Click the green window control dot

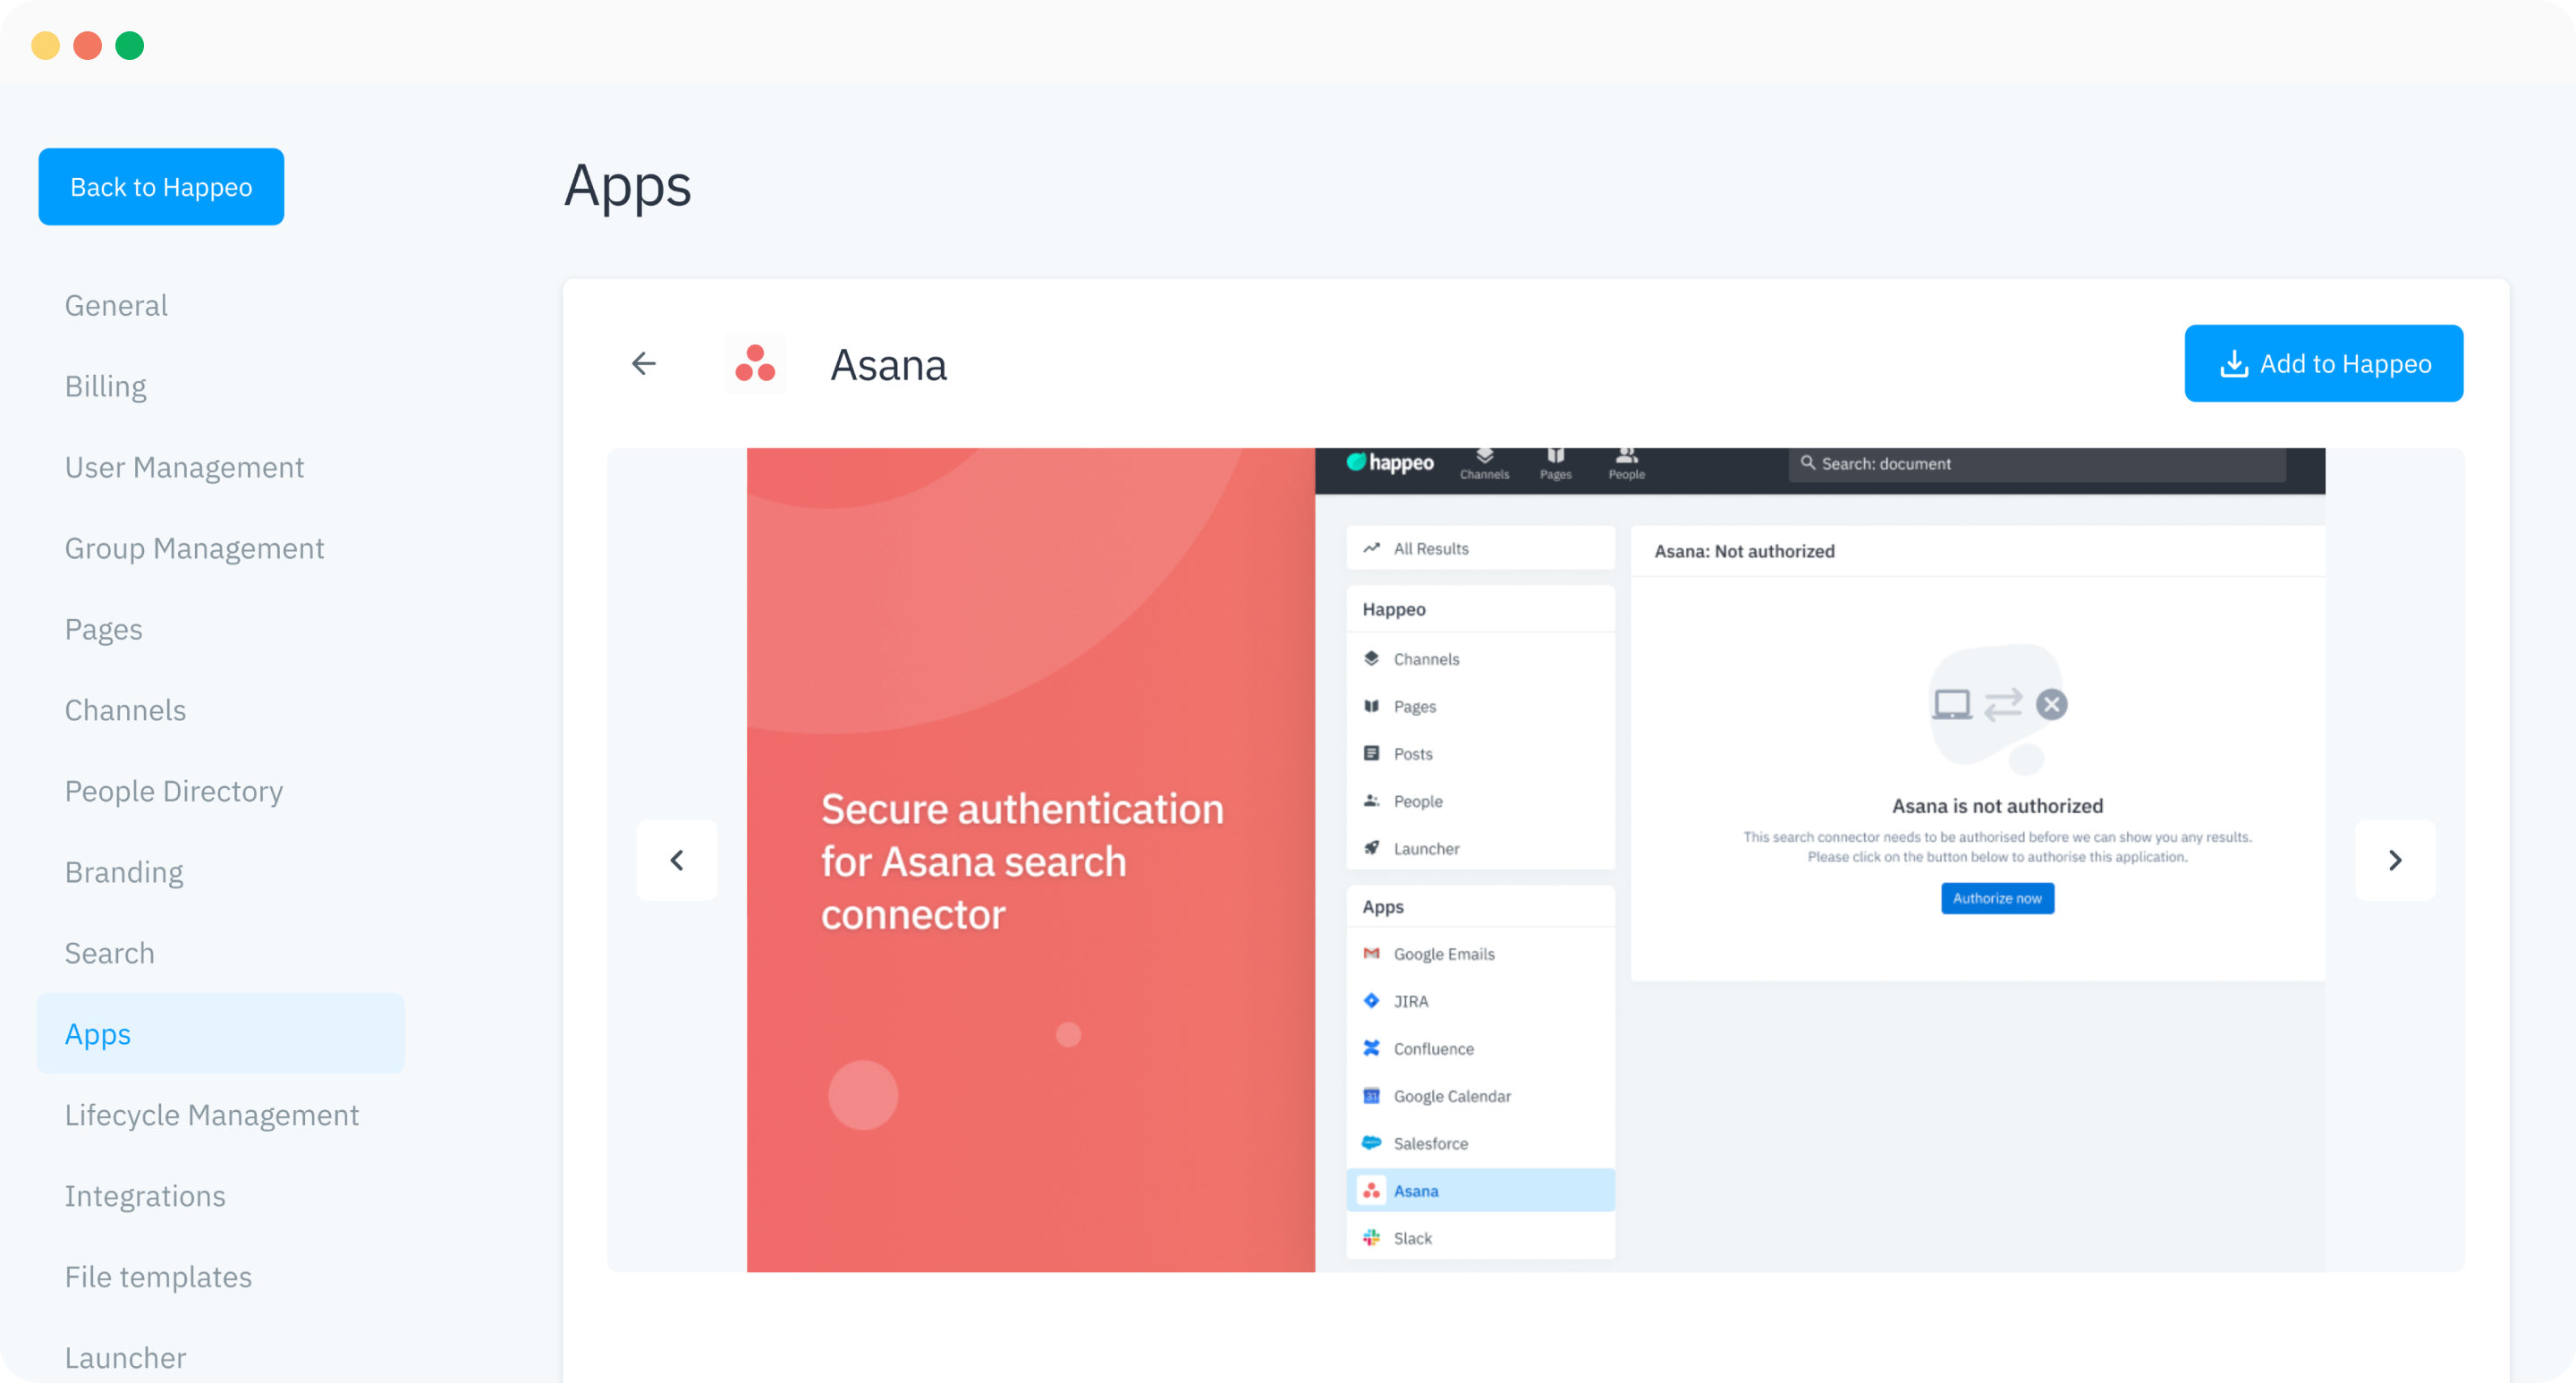click(x=130, y=46)
